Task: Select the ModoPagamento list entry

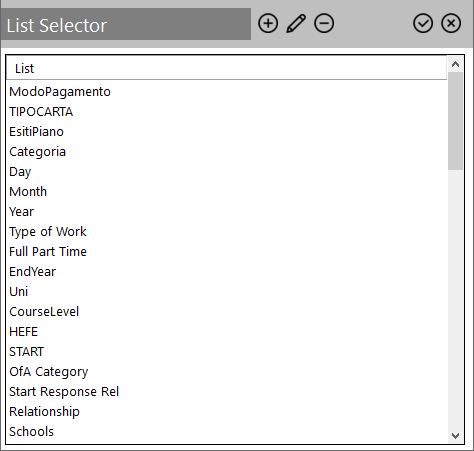Action: point(227,92)
